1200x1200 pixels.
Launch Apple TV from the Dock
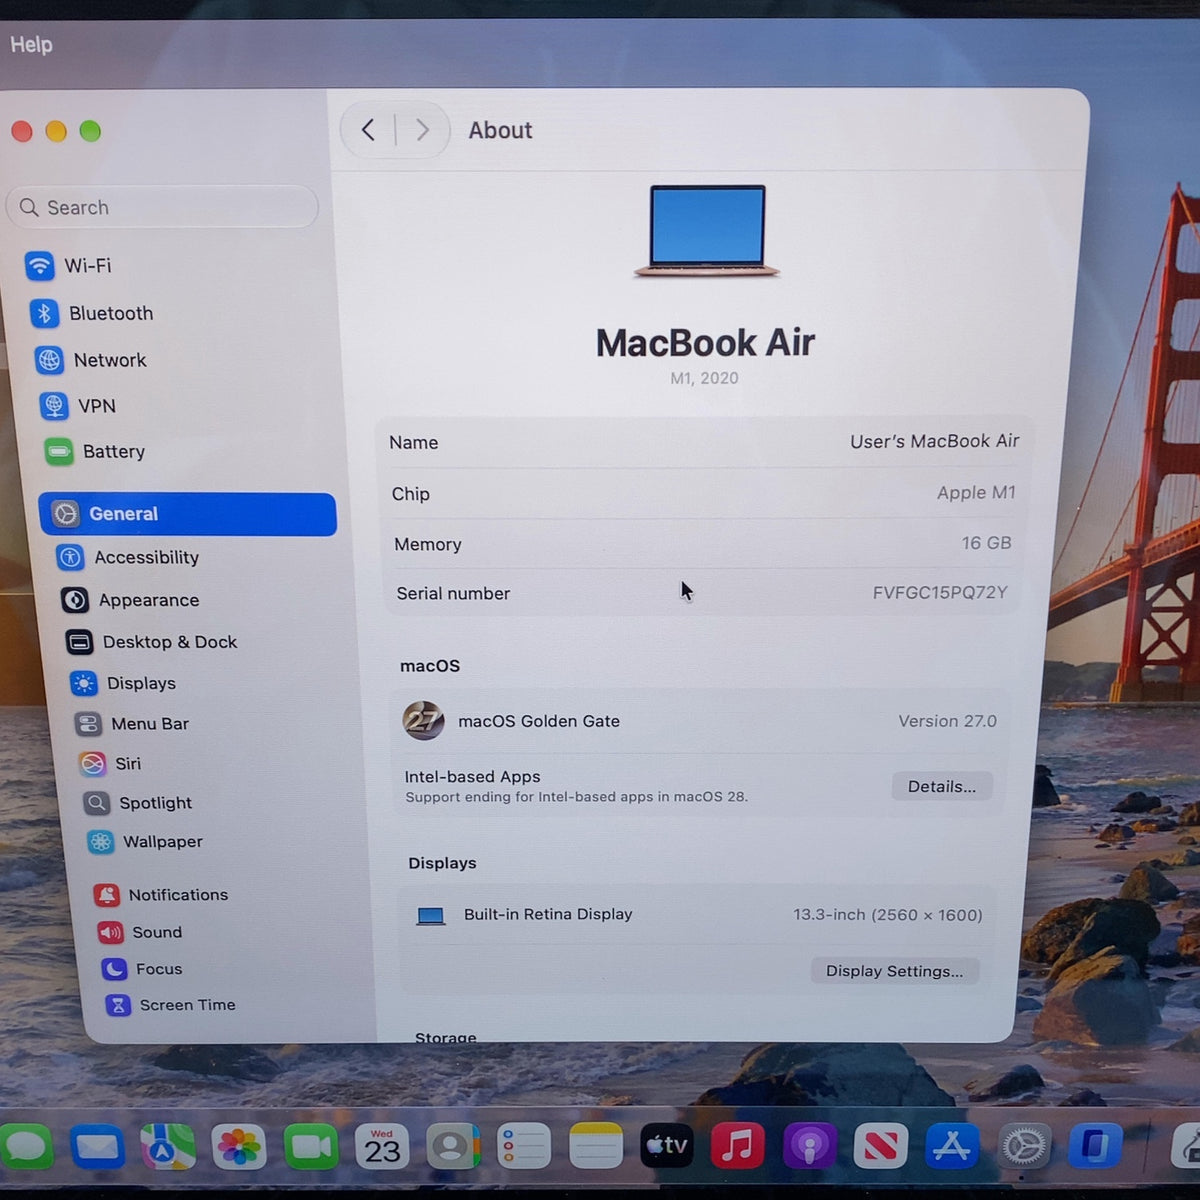point(667,1147)
